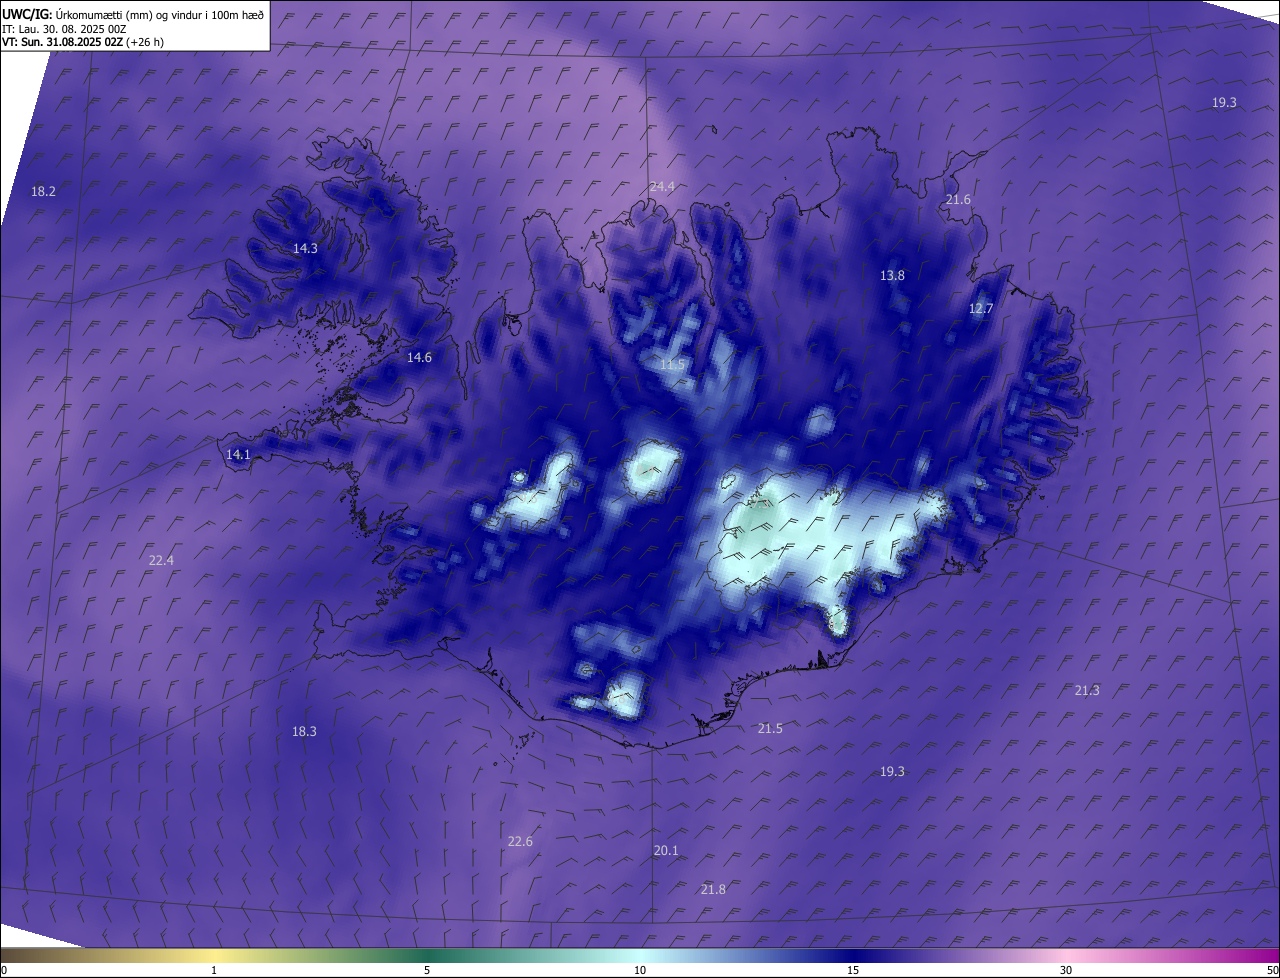
Task: Click the 11.5 value on the map
Action: (x=672, y=364)
